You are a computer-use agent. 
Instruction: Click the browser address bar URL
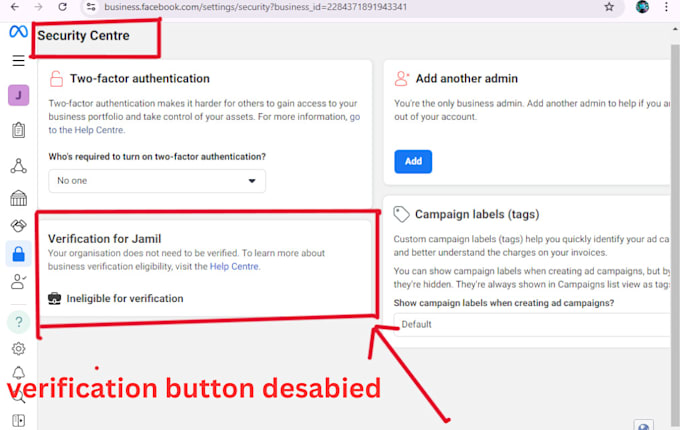coord(255,7)
